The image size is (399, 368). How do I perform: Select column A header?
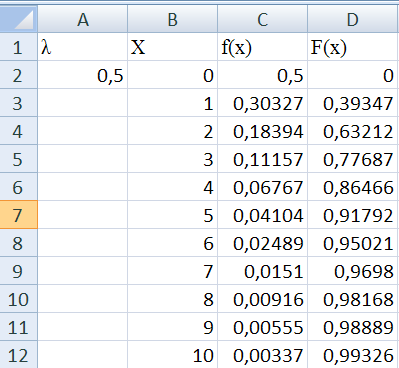[x=82, y=19]
